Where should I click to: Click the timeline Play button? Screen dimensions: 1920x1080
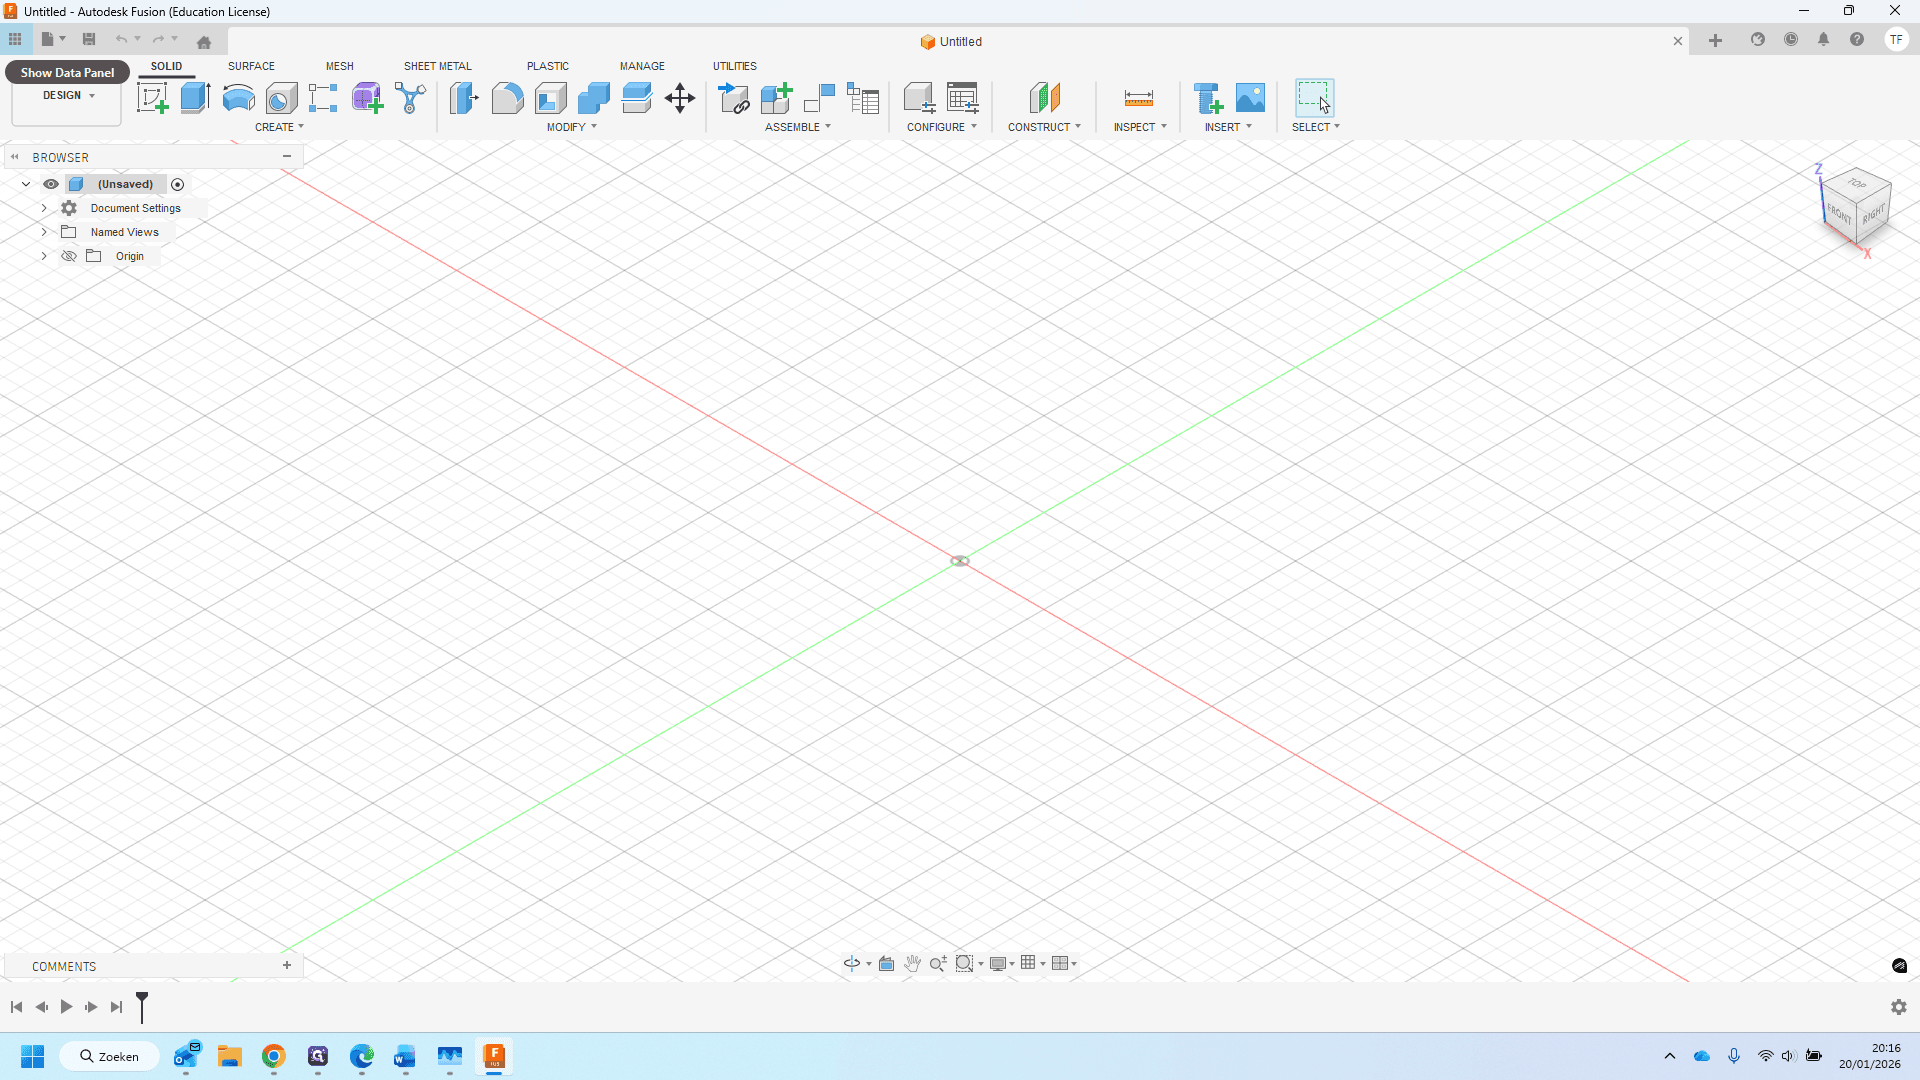point(66,1007)
